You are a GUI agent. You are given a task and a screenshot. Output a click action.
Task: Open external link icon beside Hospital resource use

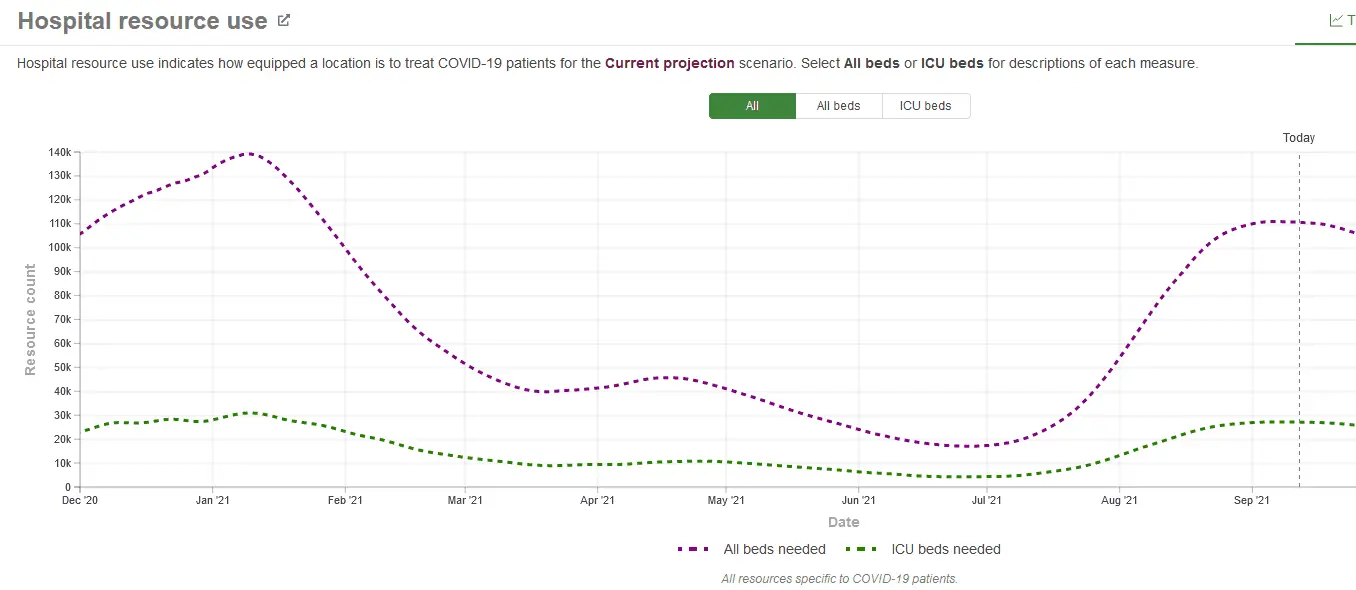click(284, 20)
